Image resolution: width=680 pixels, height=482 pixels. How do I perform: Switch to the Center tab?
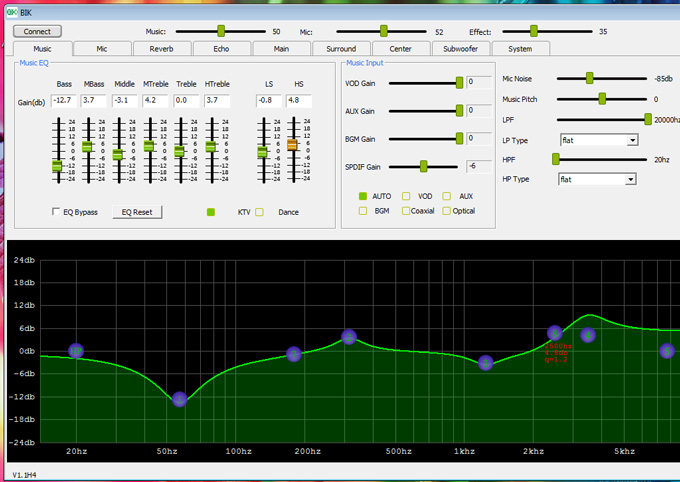[400, 49]
